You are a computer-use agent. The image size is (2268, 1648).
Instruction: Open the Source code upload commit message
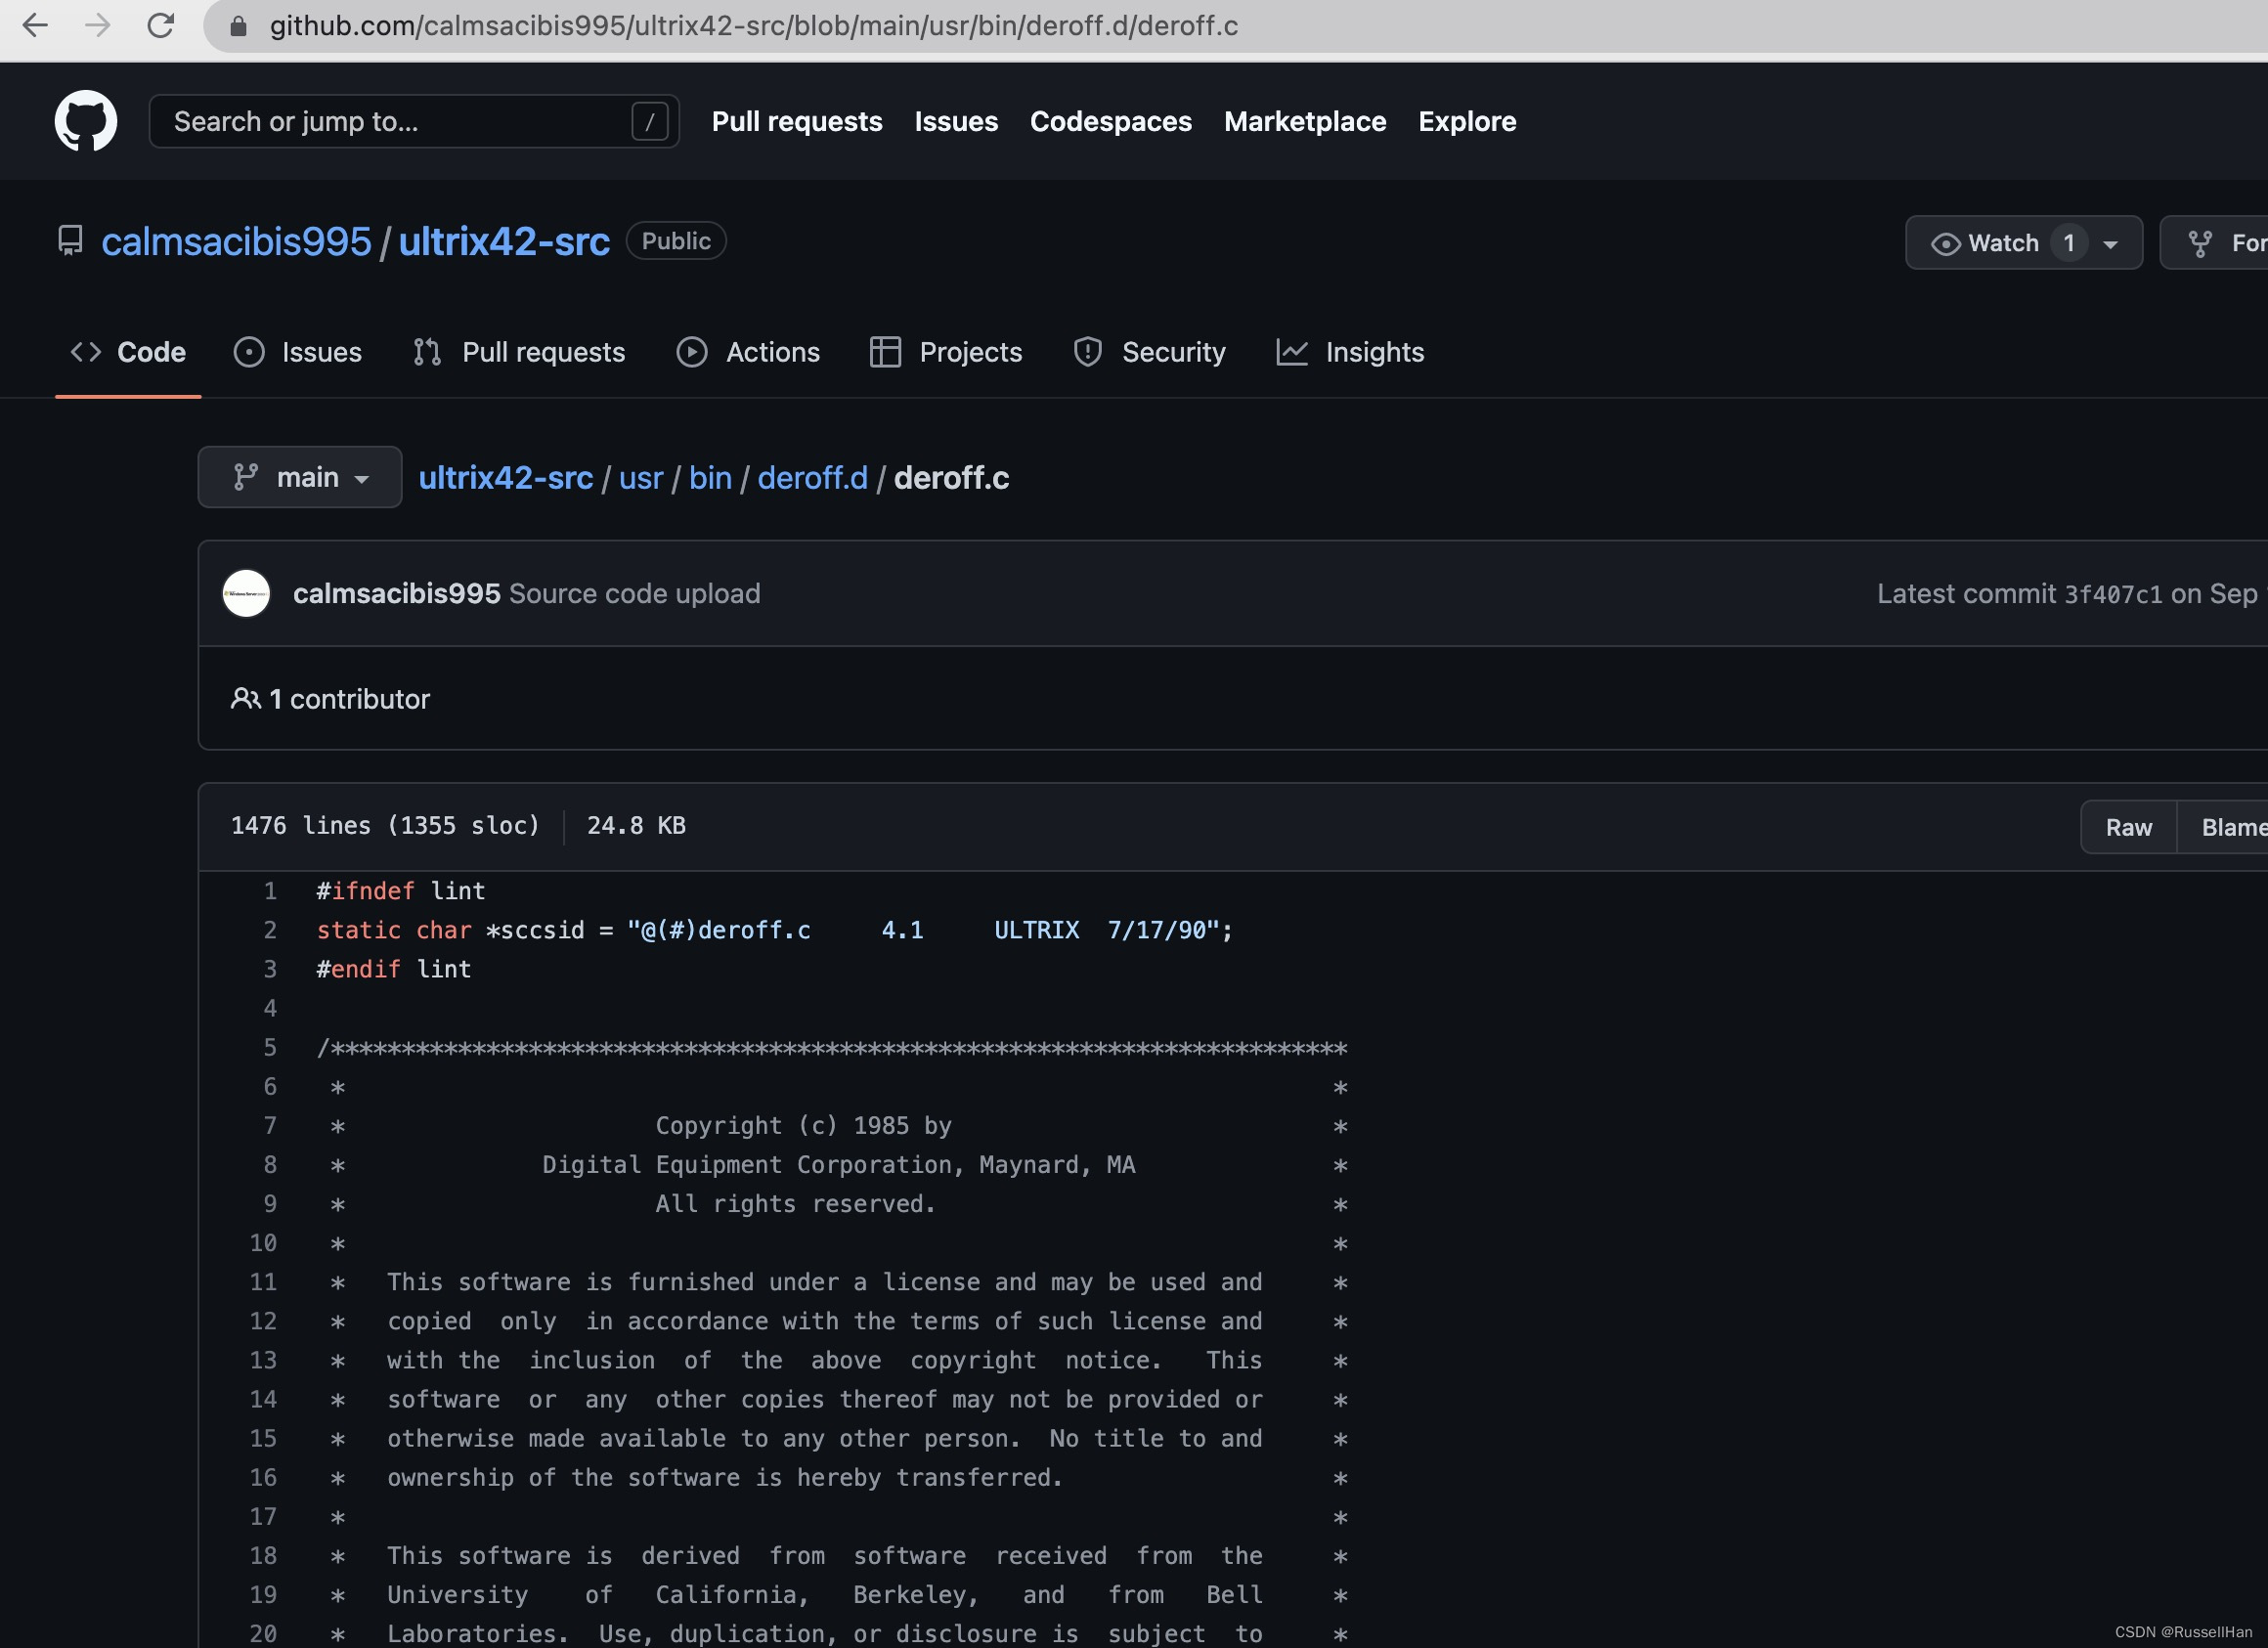pyautogui.click(x=635, y=594)
